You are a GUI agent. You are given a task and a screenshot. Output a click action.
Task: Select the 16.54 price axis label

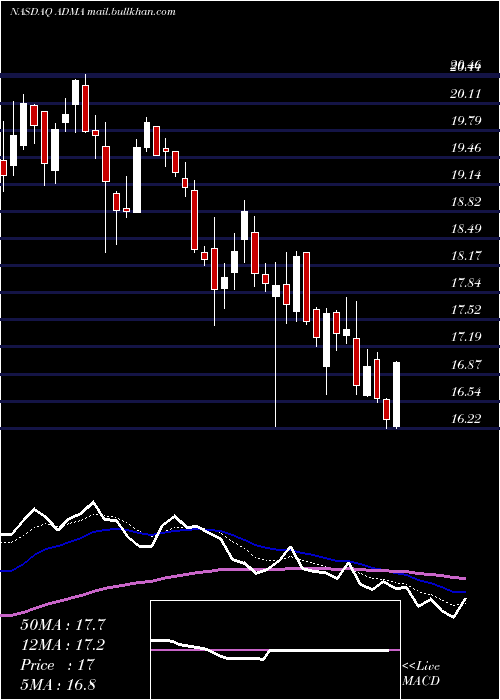pos(466,392)
